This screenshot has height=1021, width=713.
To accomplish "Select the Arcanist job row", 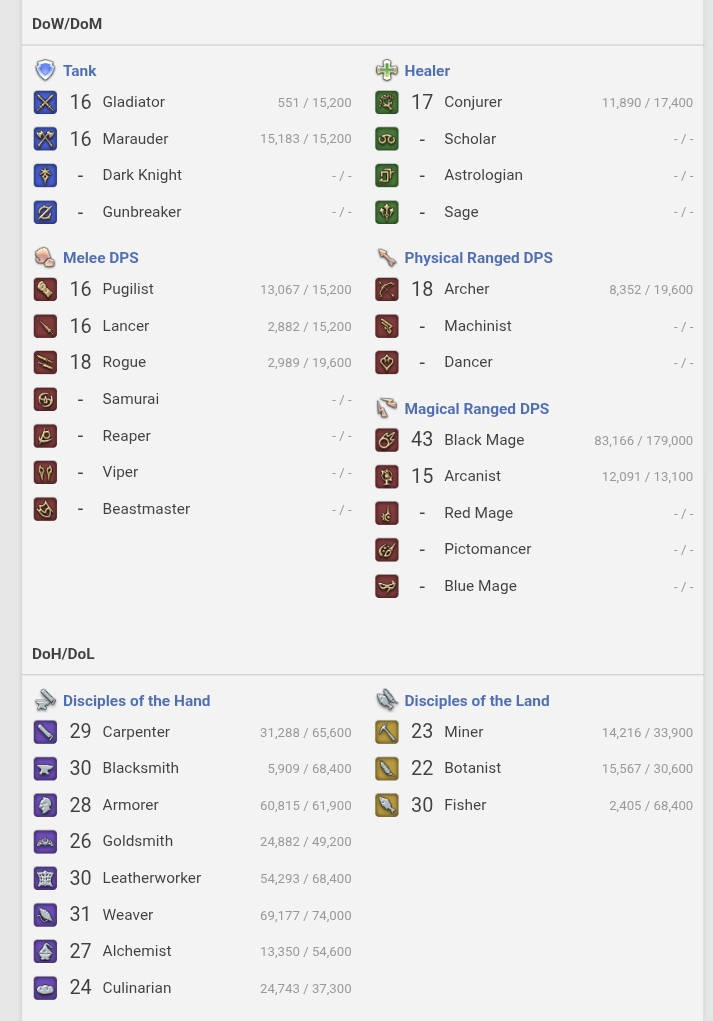I will pyautogui.click(x=534, y=476).
